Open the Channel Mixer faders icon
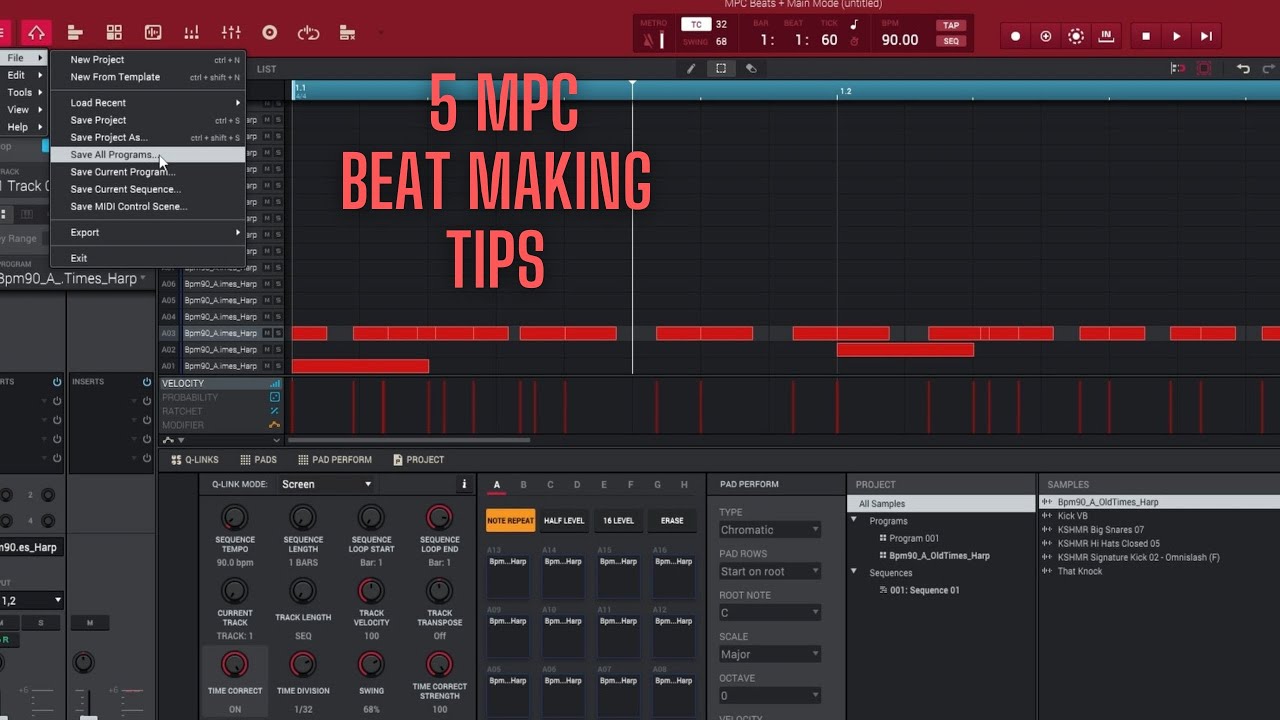The height and width of the screenshot is (720, 1280). tap(231, 34)
